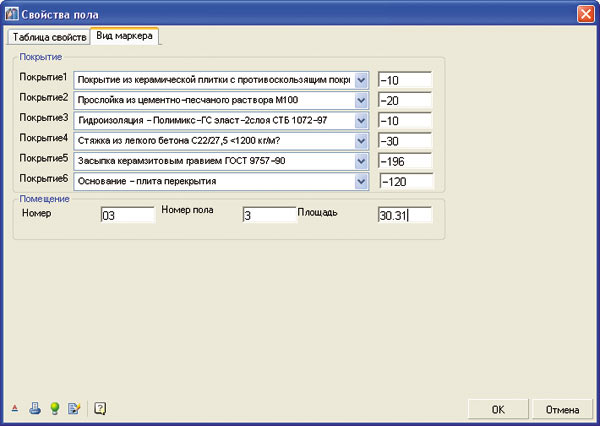This screenshot has width=600, height=426.
Task: Click the Отмена button
Action: tap(562, 409)
